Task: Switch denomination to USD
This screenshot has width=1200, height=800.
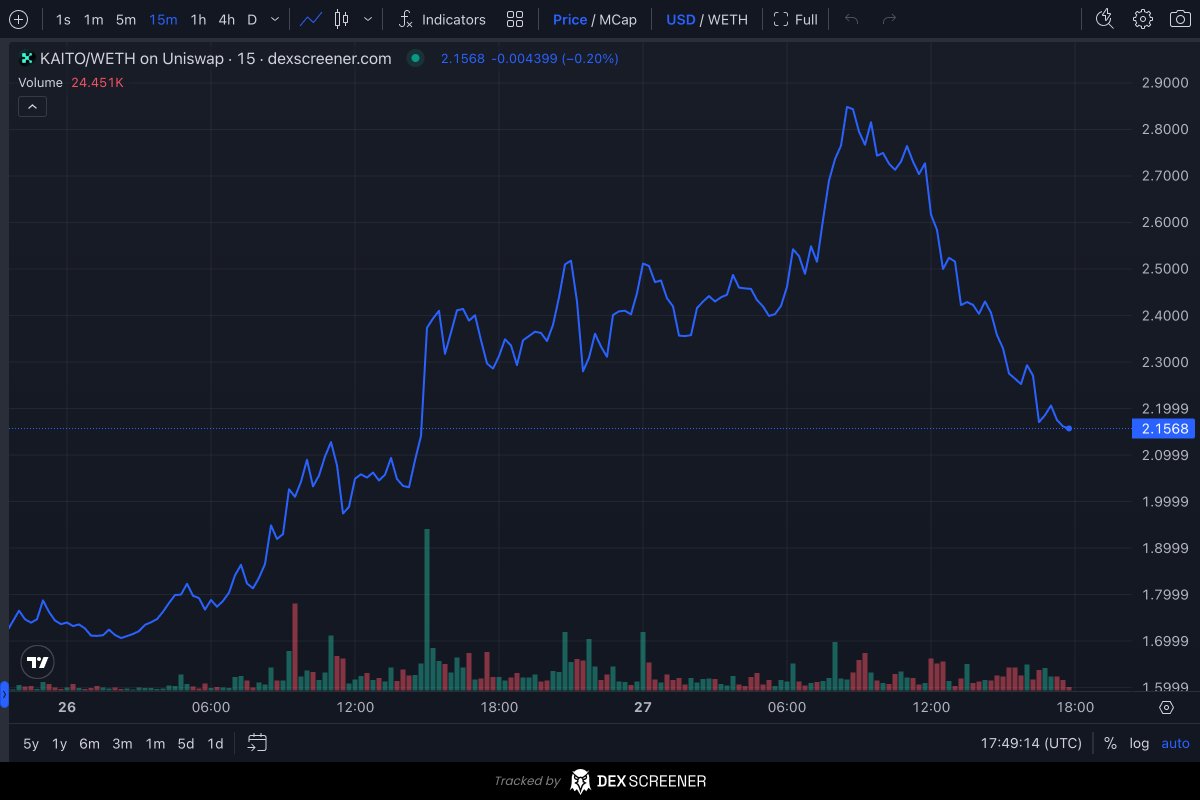Action: pyautogui.click(x=681, y=19)
